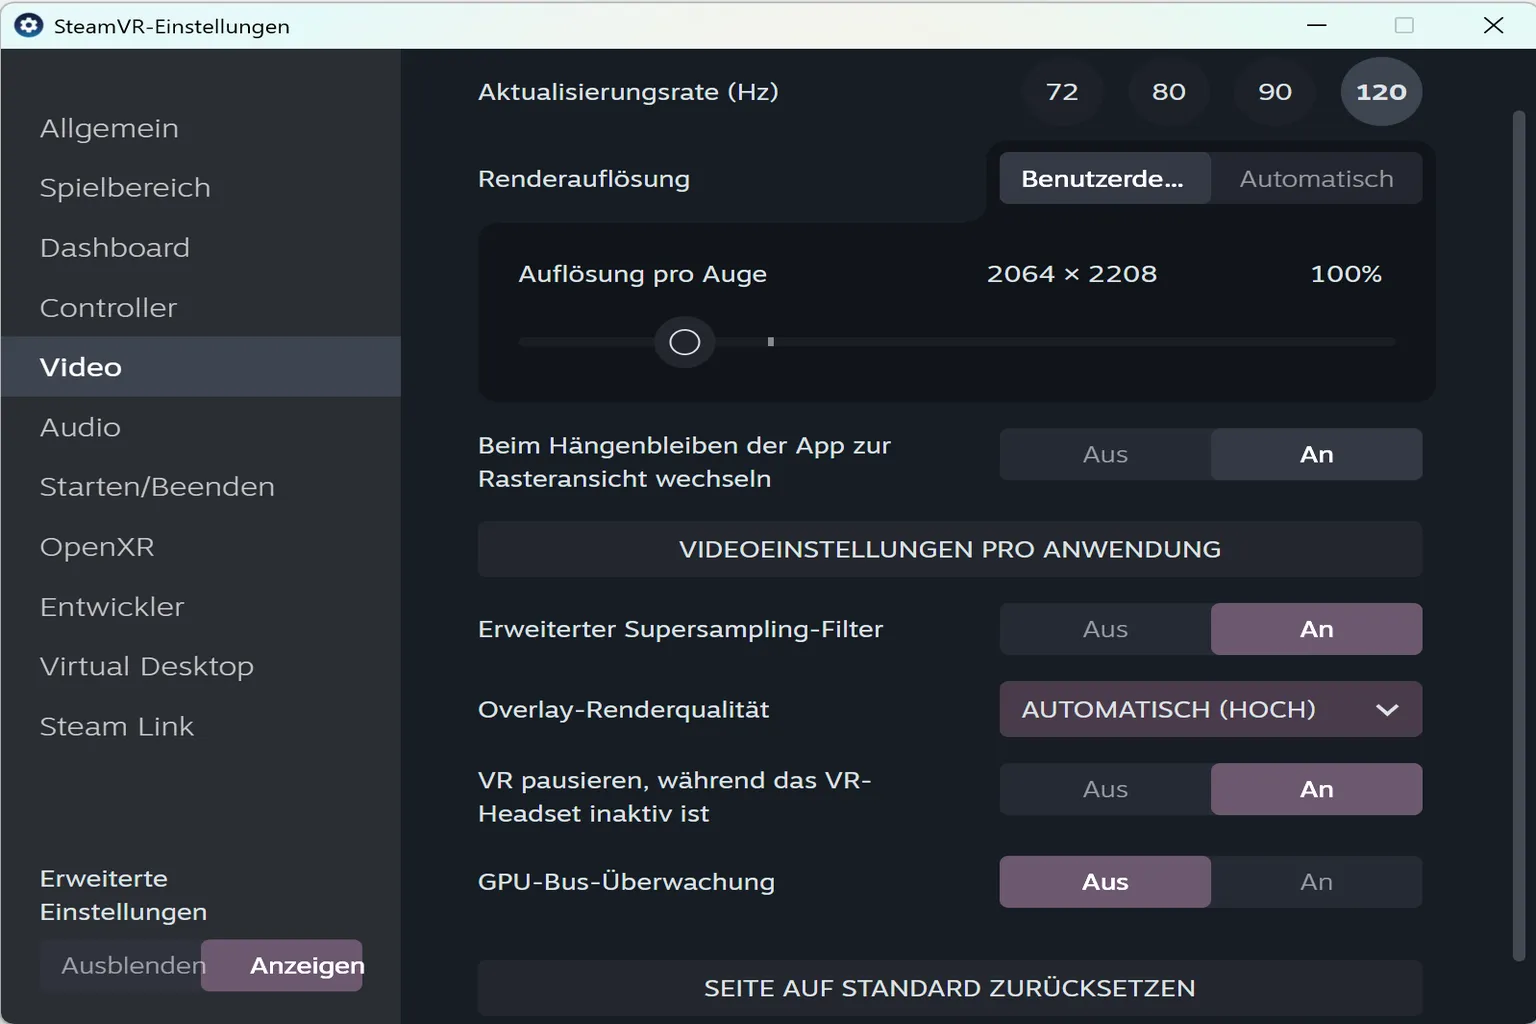Set refresh rate to 72 Hz
This screenshot has height=1024, width=1536.
click(1062, 92)
